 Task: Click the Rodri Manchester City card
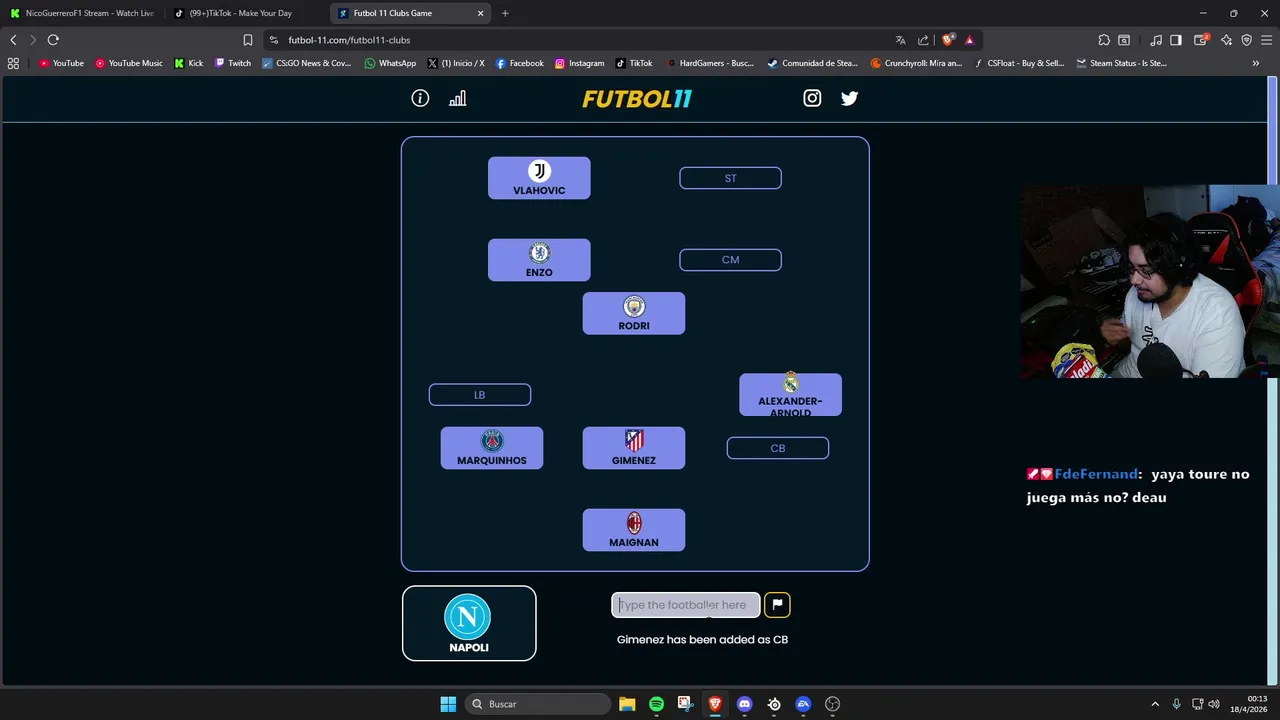[634, 313]
